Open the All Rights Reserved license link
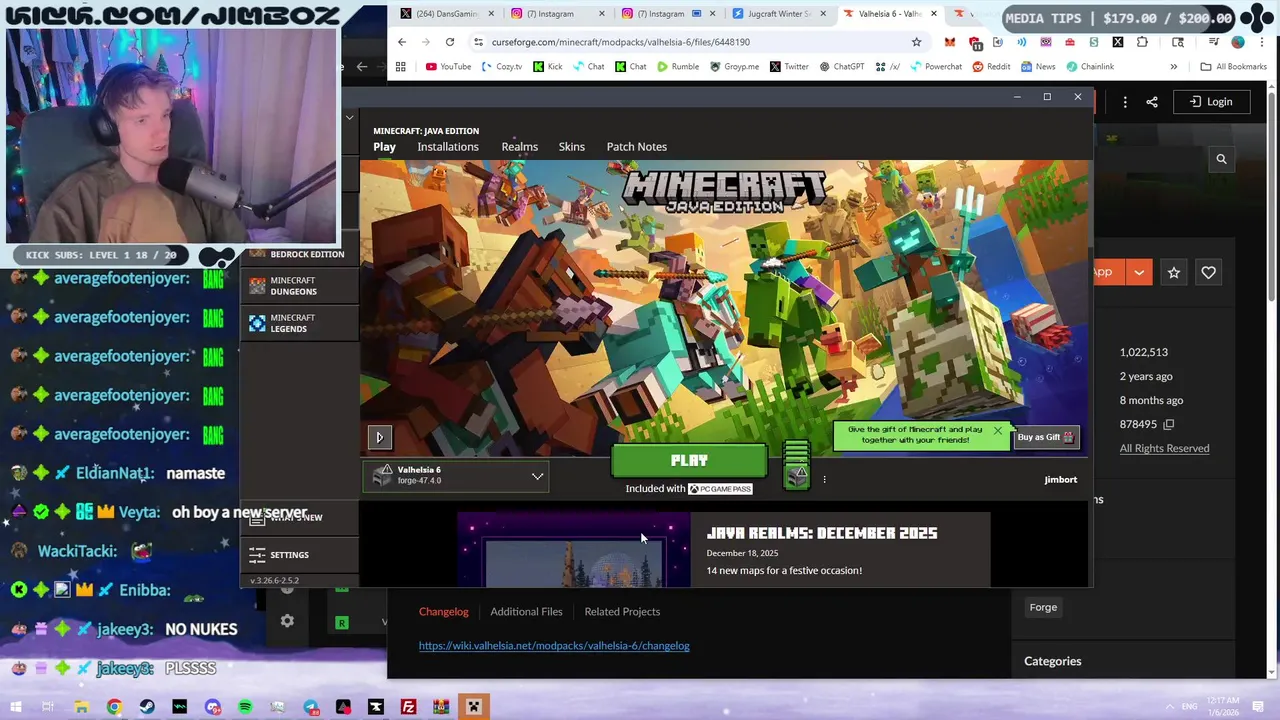1280x720 pixels. point(1164,448)
